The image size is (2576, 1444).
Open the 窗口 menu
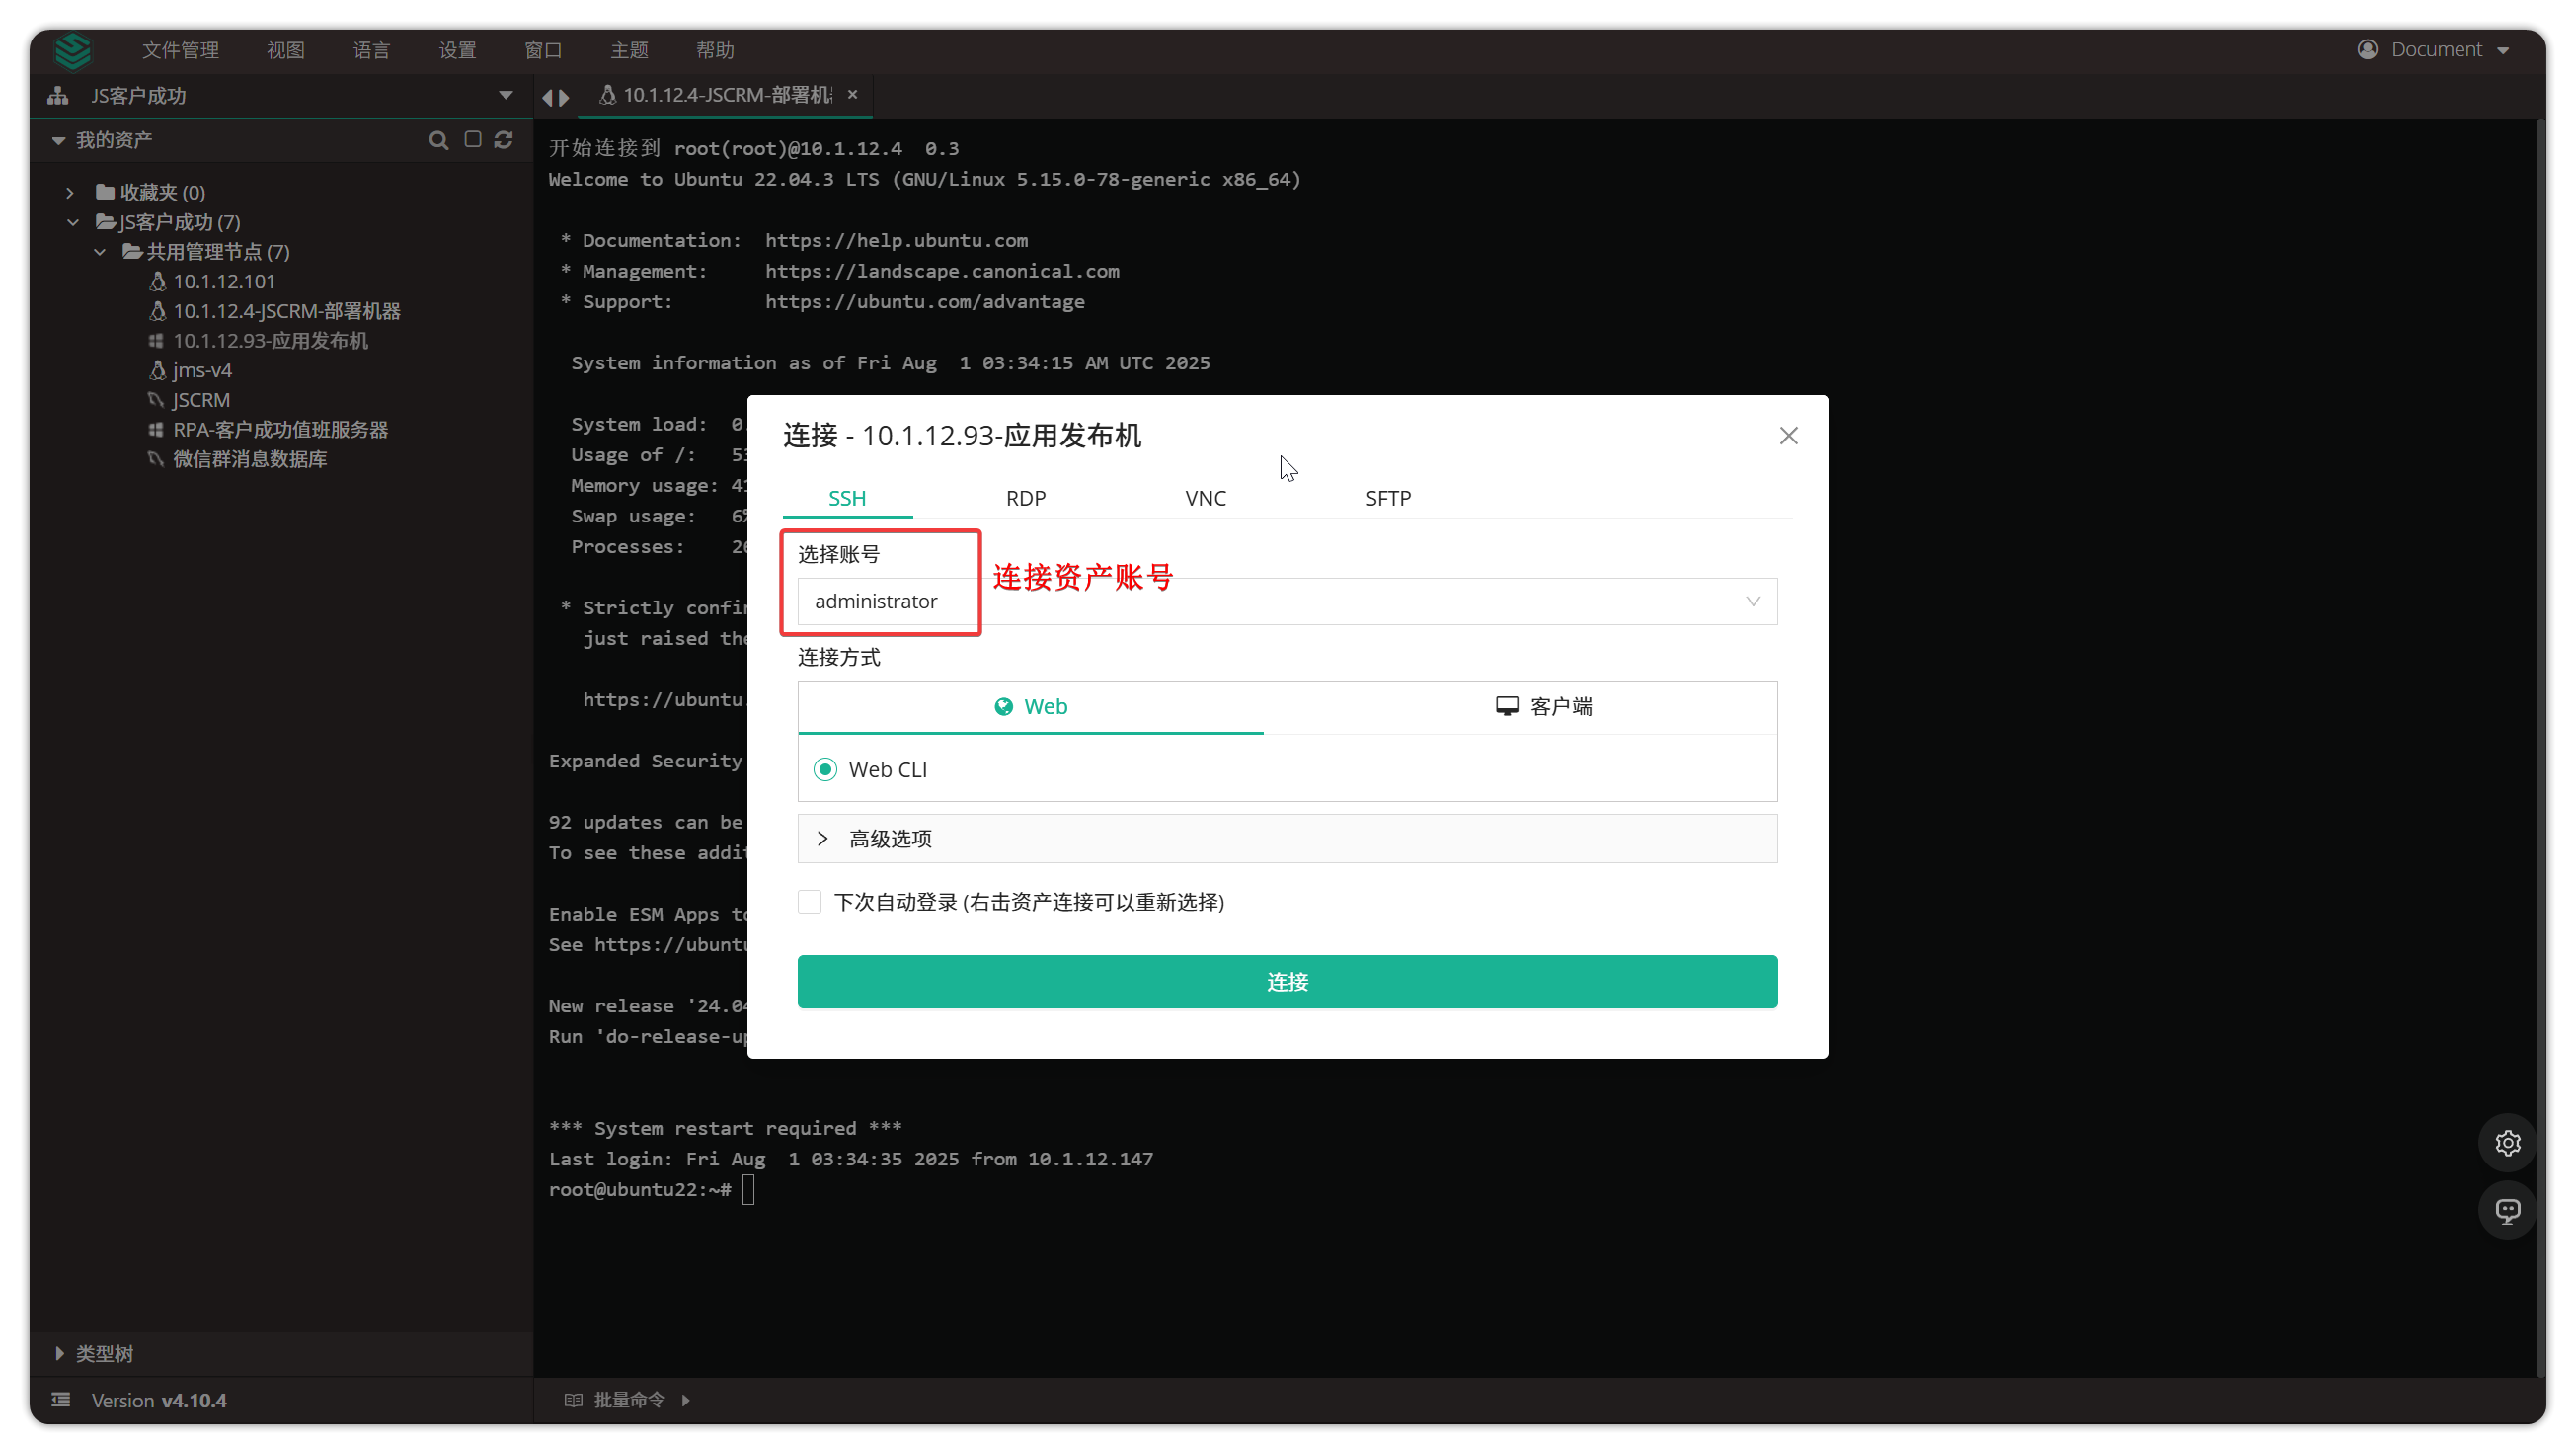coord(543,50)
